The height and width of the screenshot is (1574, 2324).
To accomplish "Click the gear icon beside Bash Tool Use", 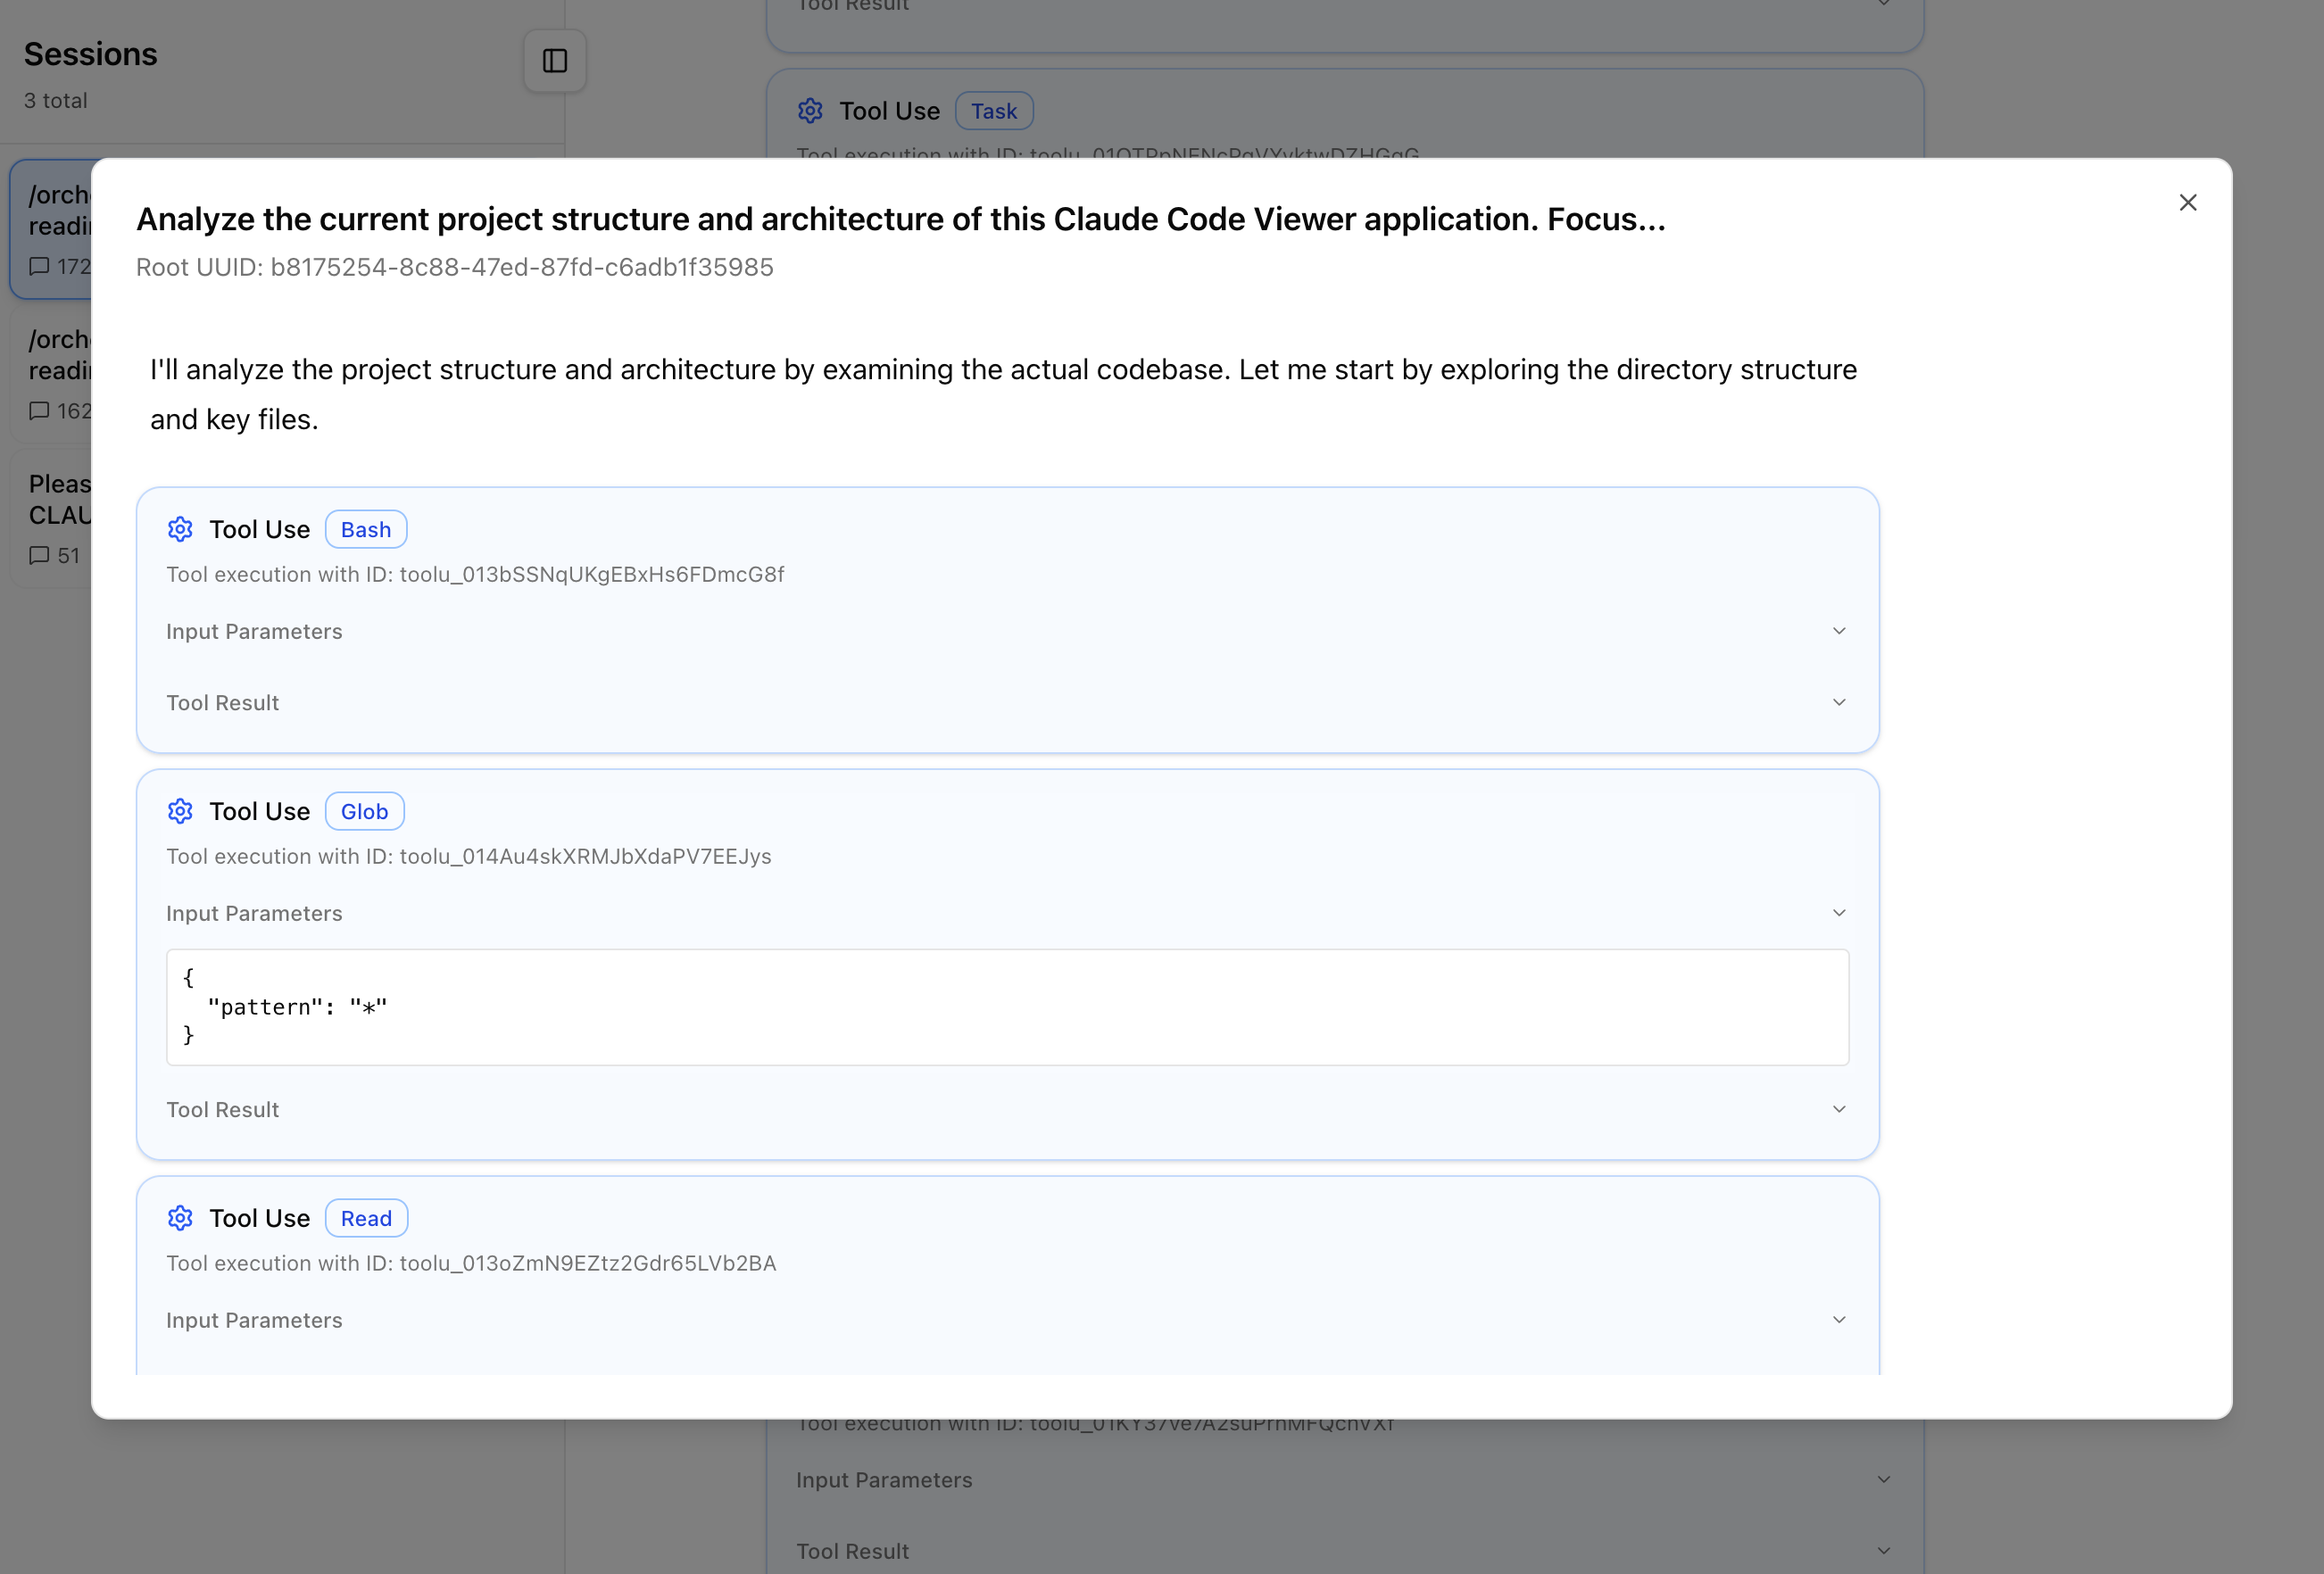I will pyautogui.click(x=180, y=529).
